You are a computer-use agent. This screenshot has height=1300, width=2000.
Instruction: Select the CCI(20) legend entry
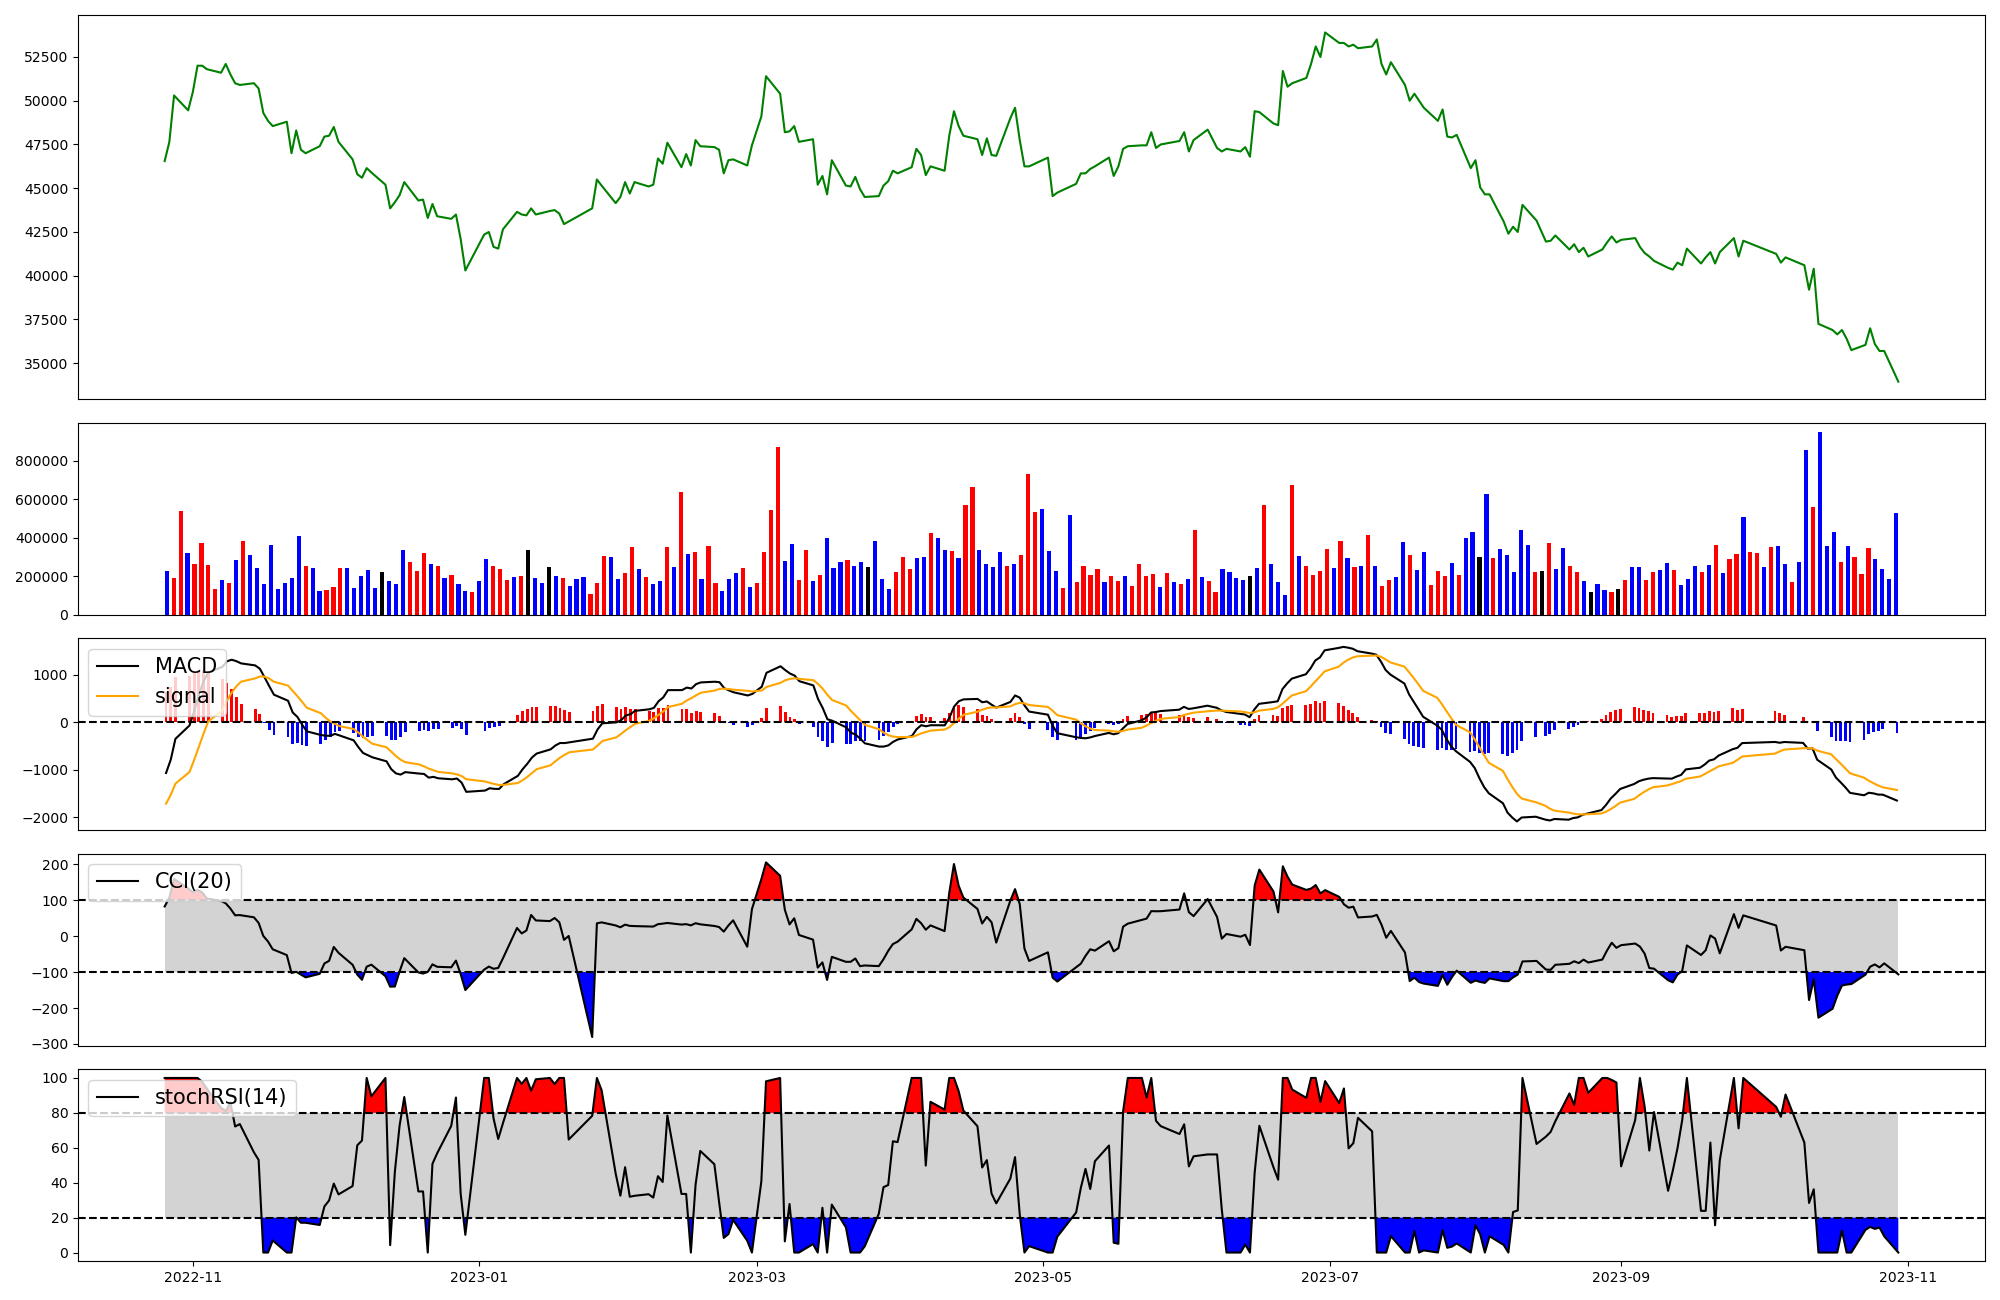coord(192,881)
